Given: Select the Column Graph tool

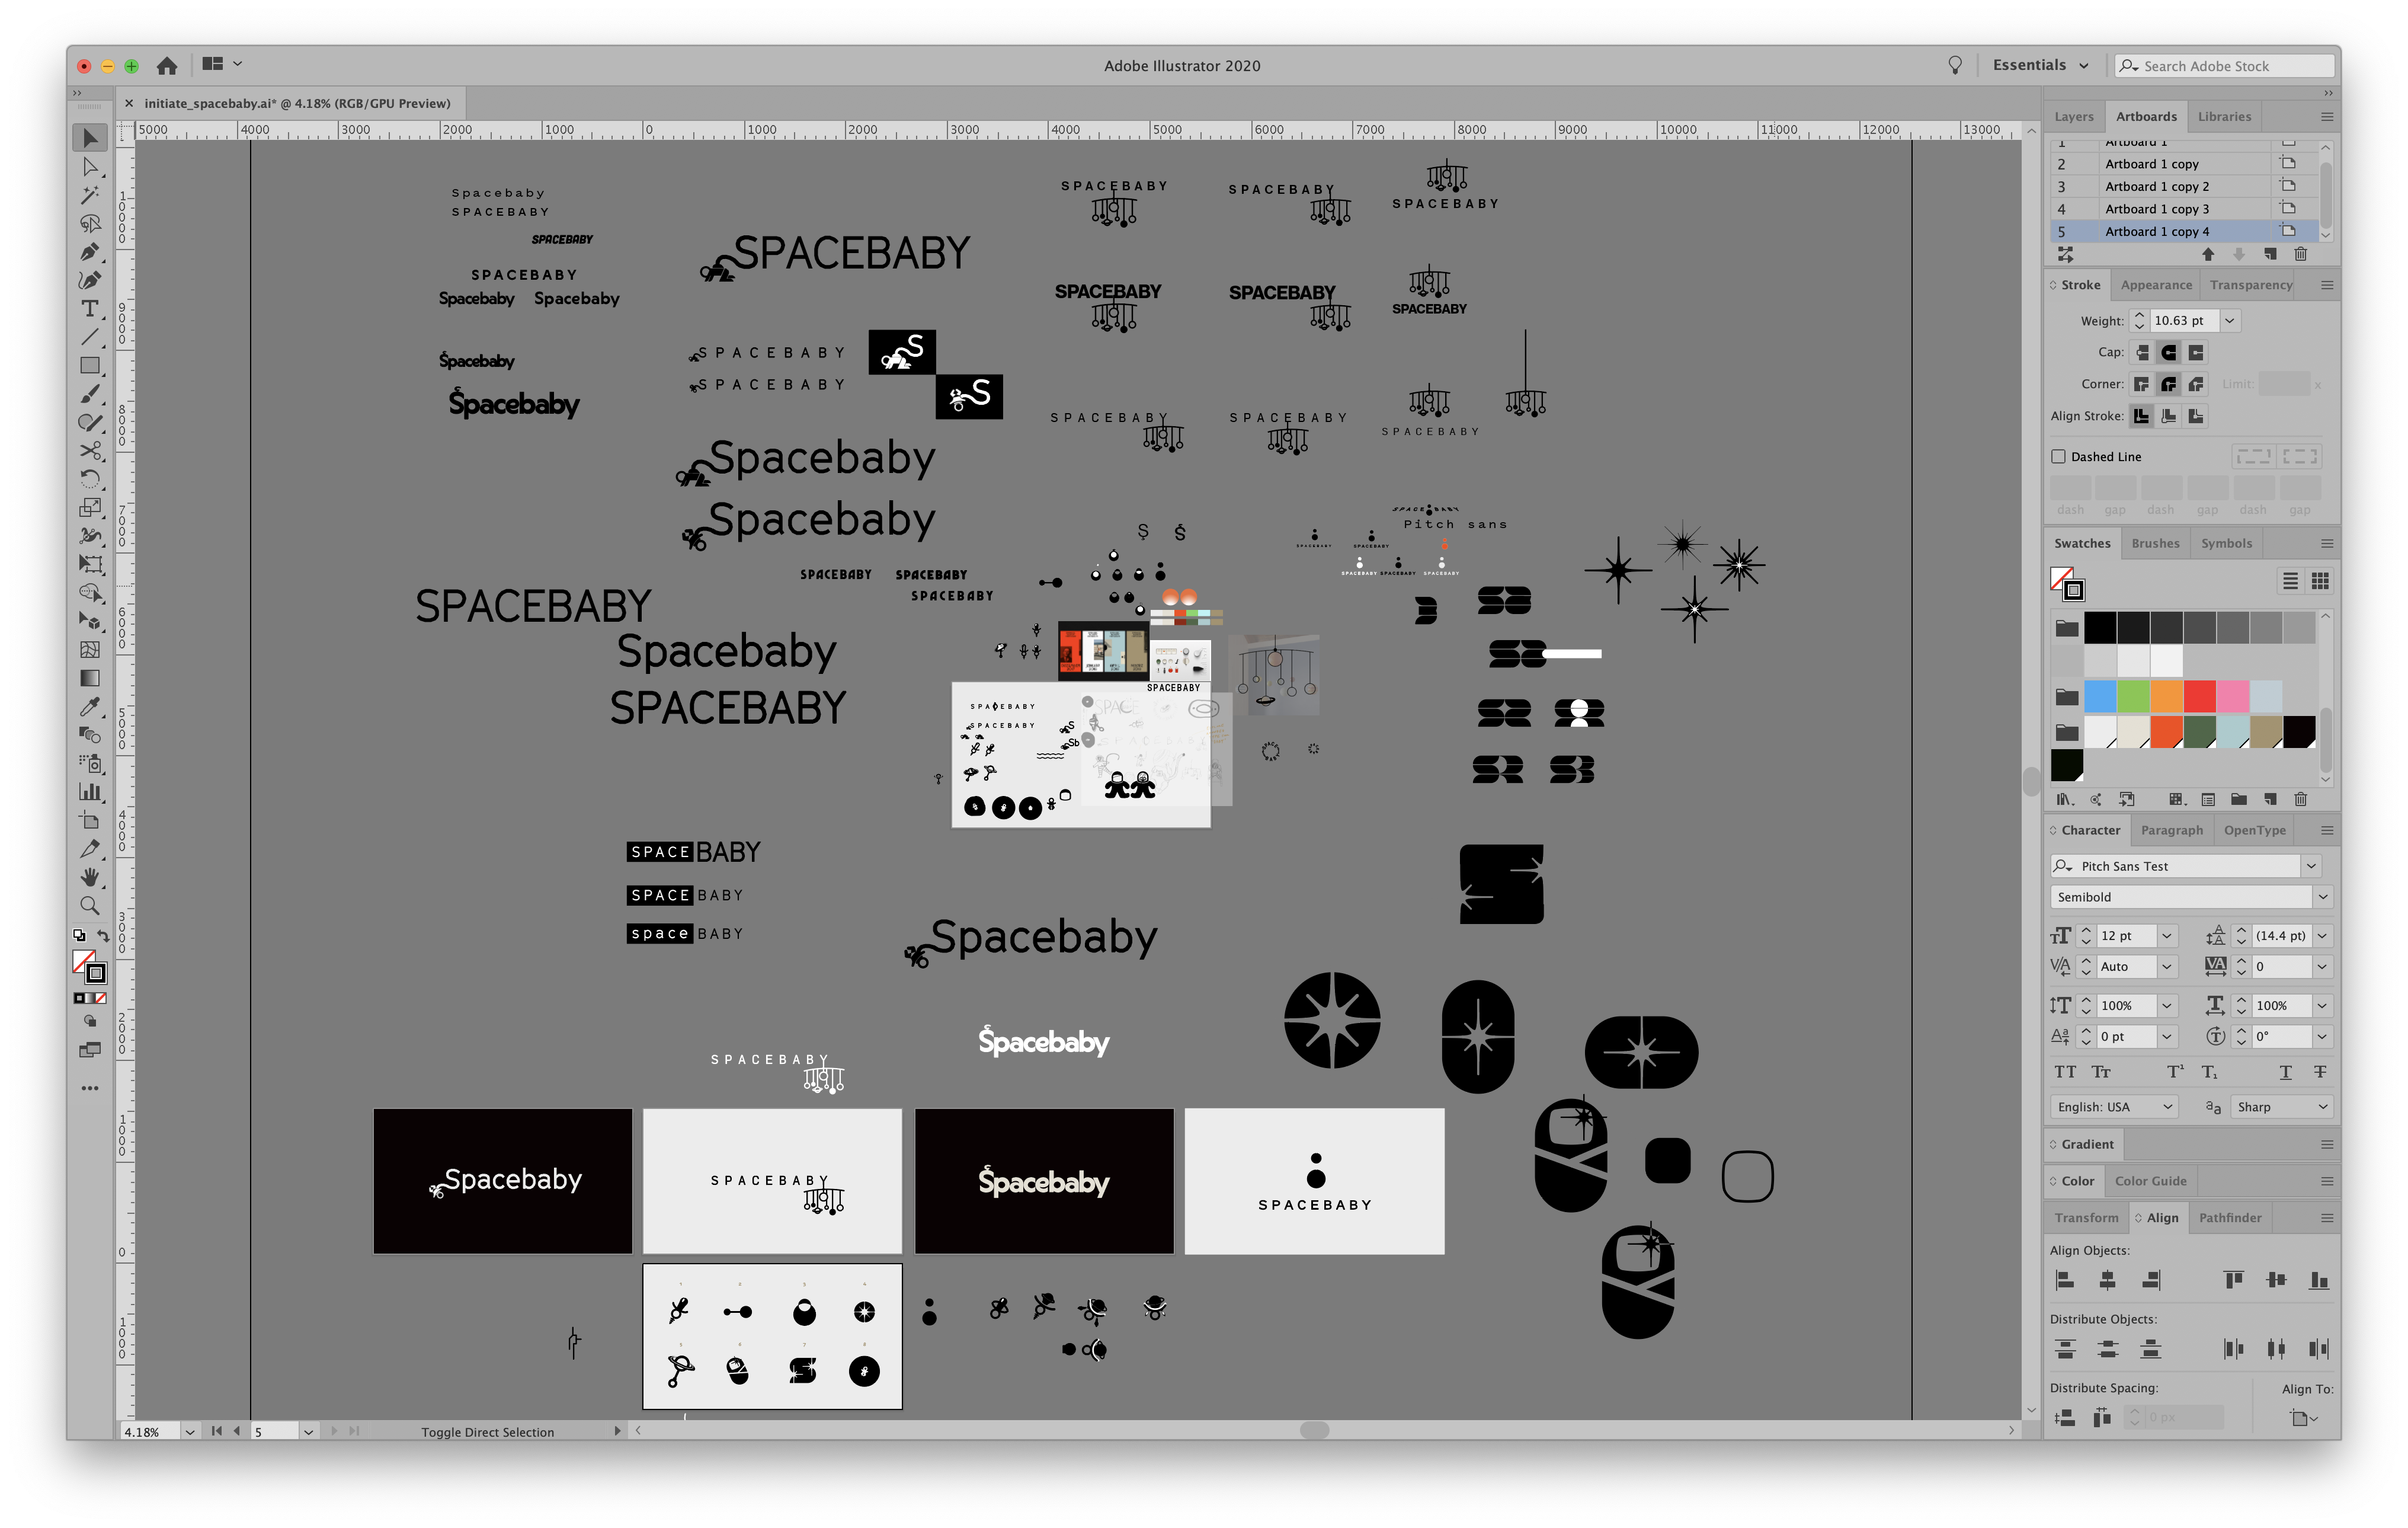Looking at the screenshot, I should (90, 792).
